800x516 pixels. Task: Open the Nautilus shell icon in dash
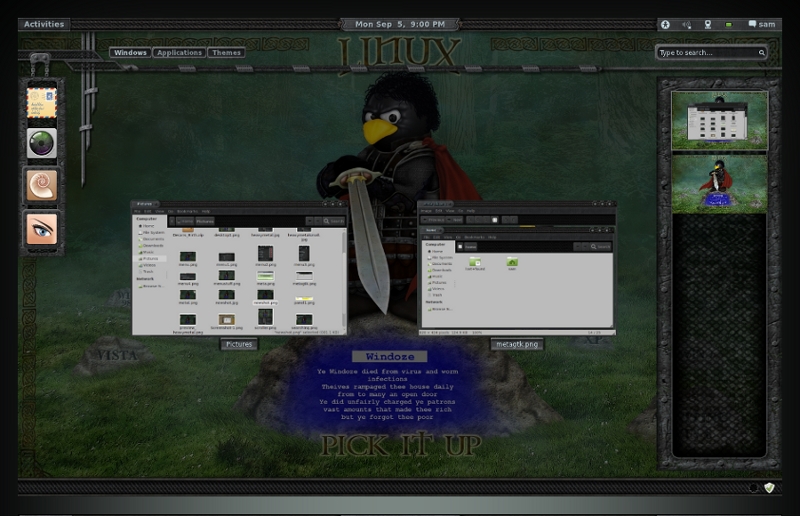click(42, 185)
